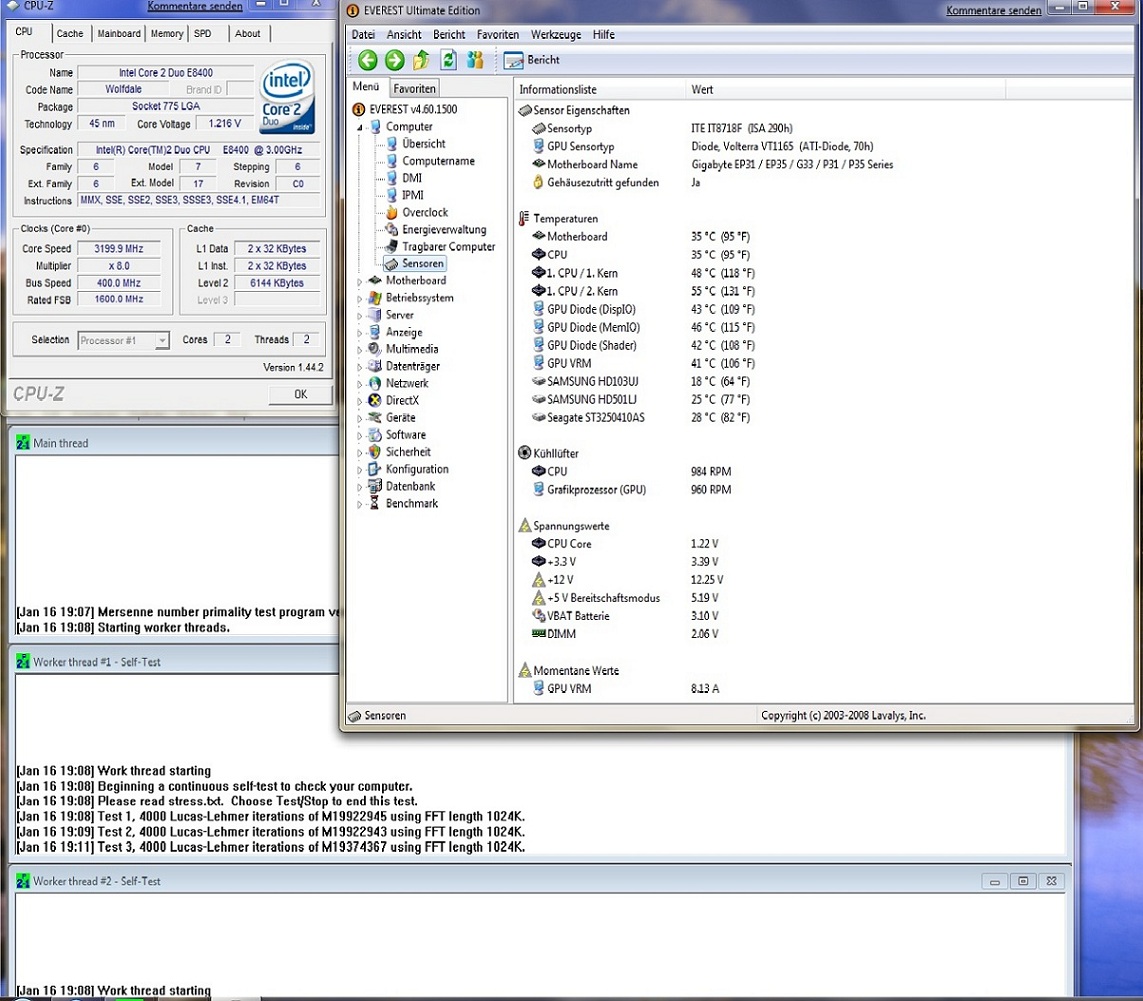
Task: Click the Geräte icon in the tree
Action: coord(375,418)
